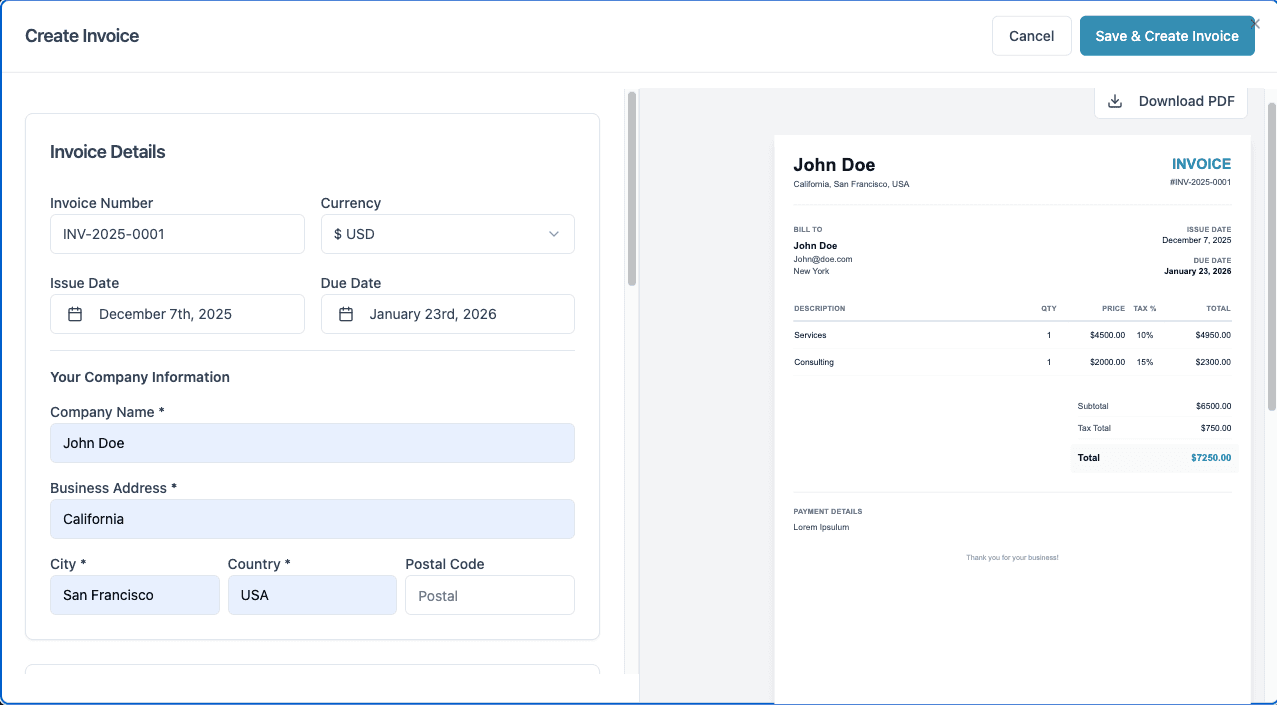
Task: Select the Country field showing USA
Action: click(x=312, y=594)
